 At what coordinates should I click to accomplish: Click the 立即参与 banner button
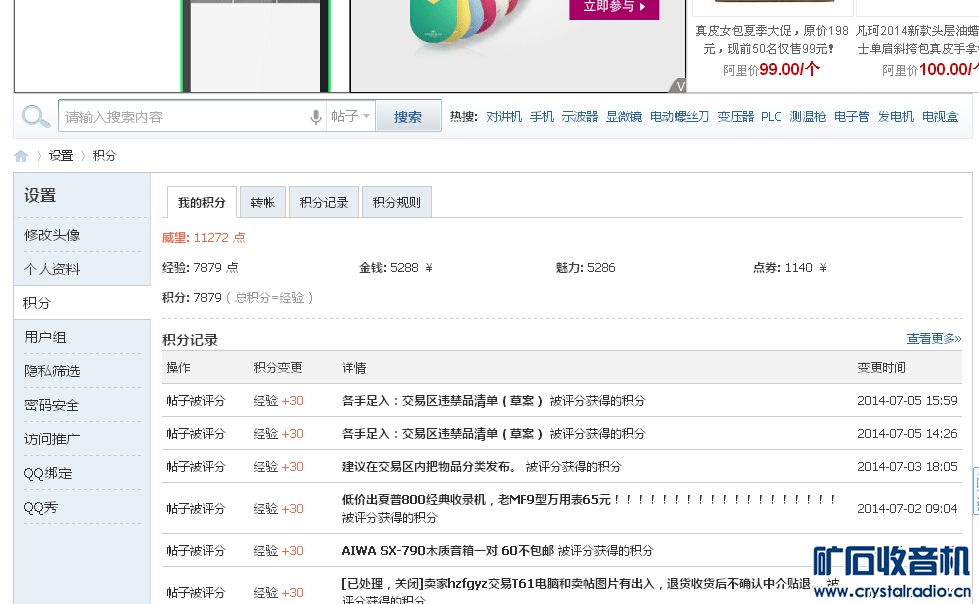(614, 8)
